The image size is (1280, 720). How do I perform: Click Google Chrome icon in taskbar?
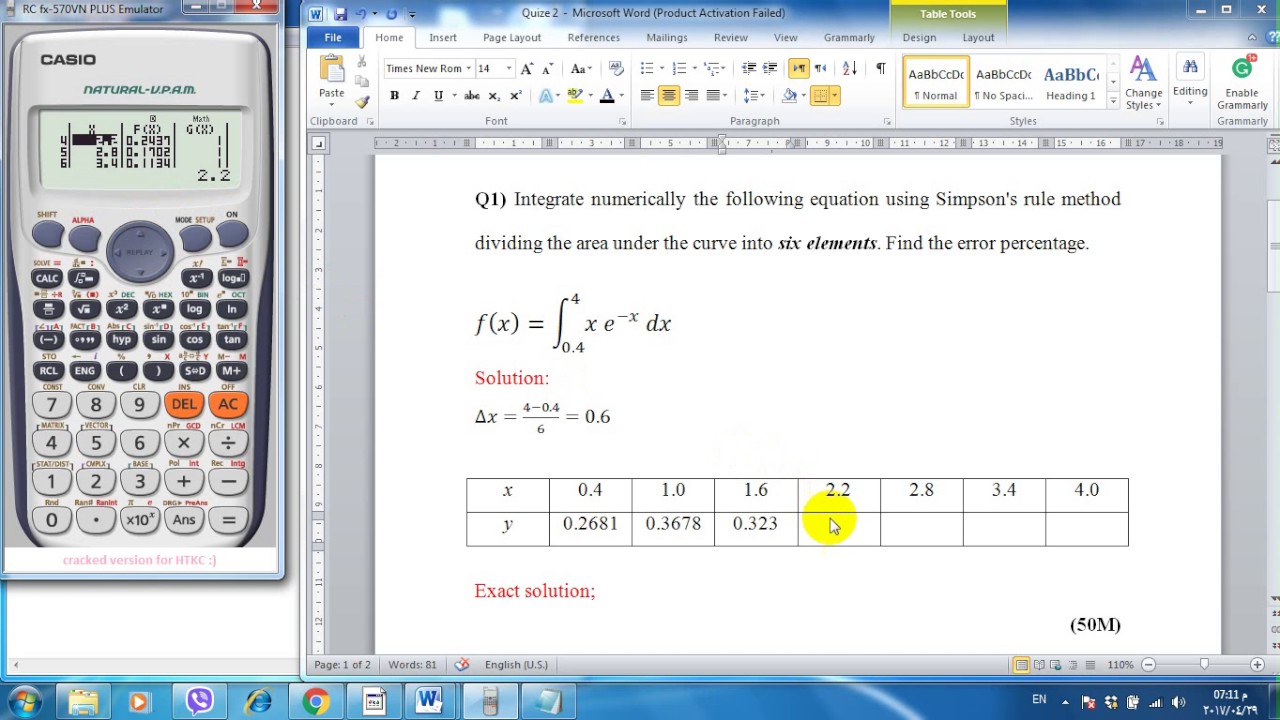point(316,702)
